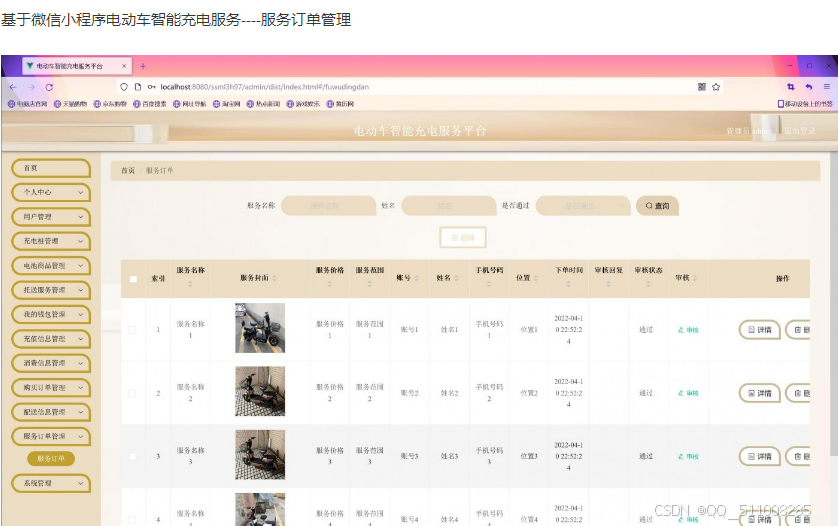Expand 充值信息管理 sidebar menu
The width and height of the screenshot is (838, 526).
pos(50,339)
